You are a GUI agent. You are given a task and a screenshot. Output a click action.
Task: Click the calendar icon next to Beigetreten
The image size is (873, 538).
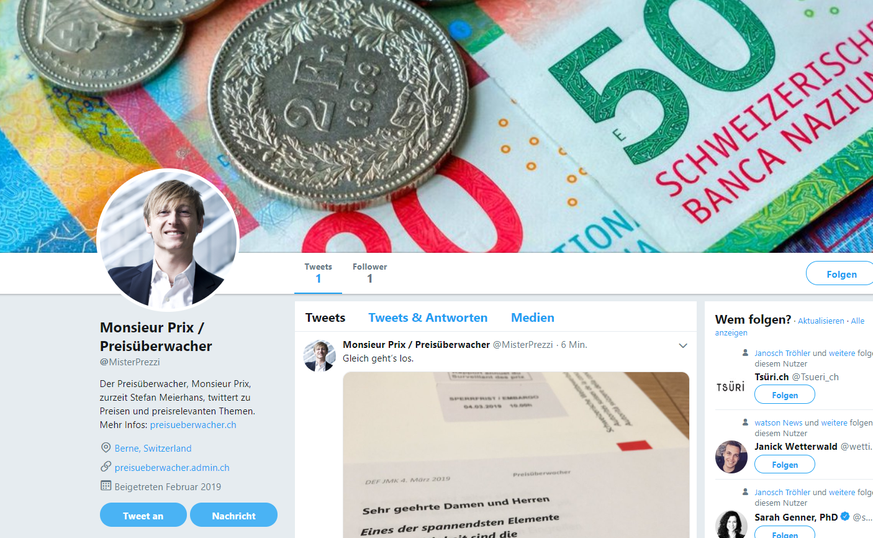point(105,486)
